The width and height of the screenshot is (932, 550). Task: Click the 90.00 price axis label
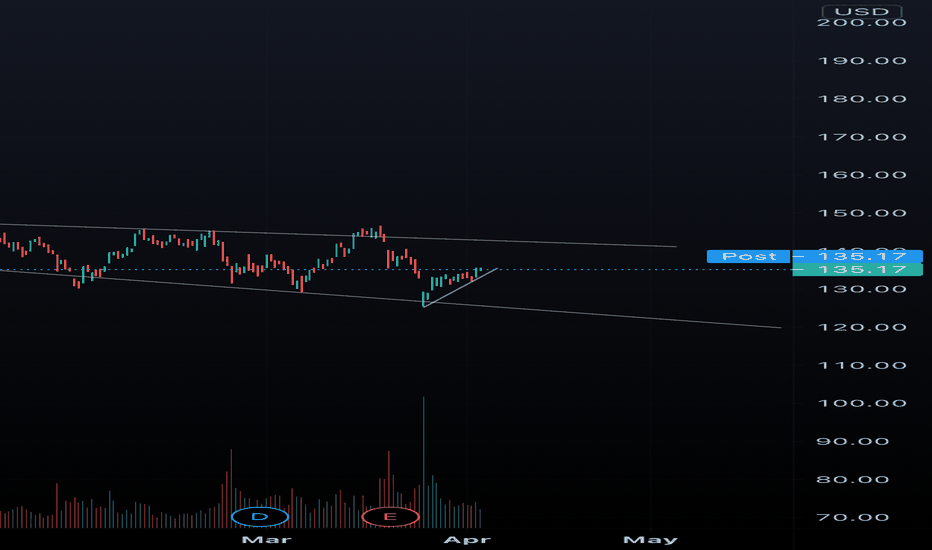[853, 441]
